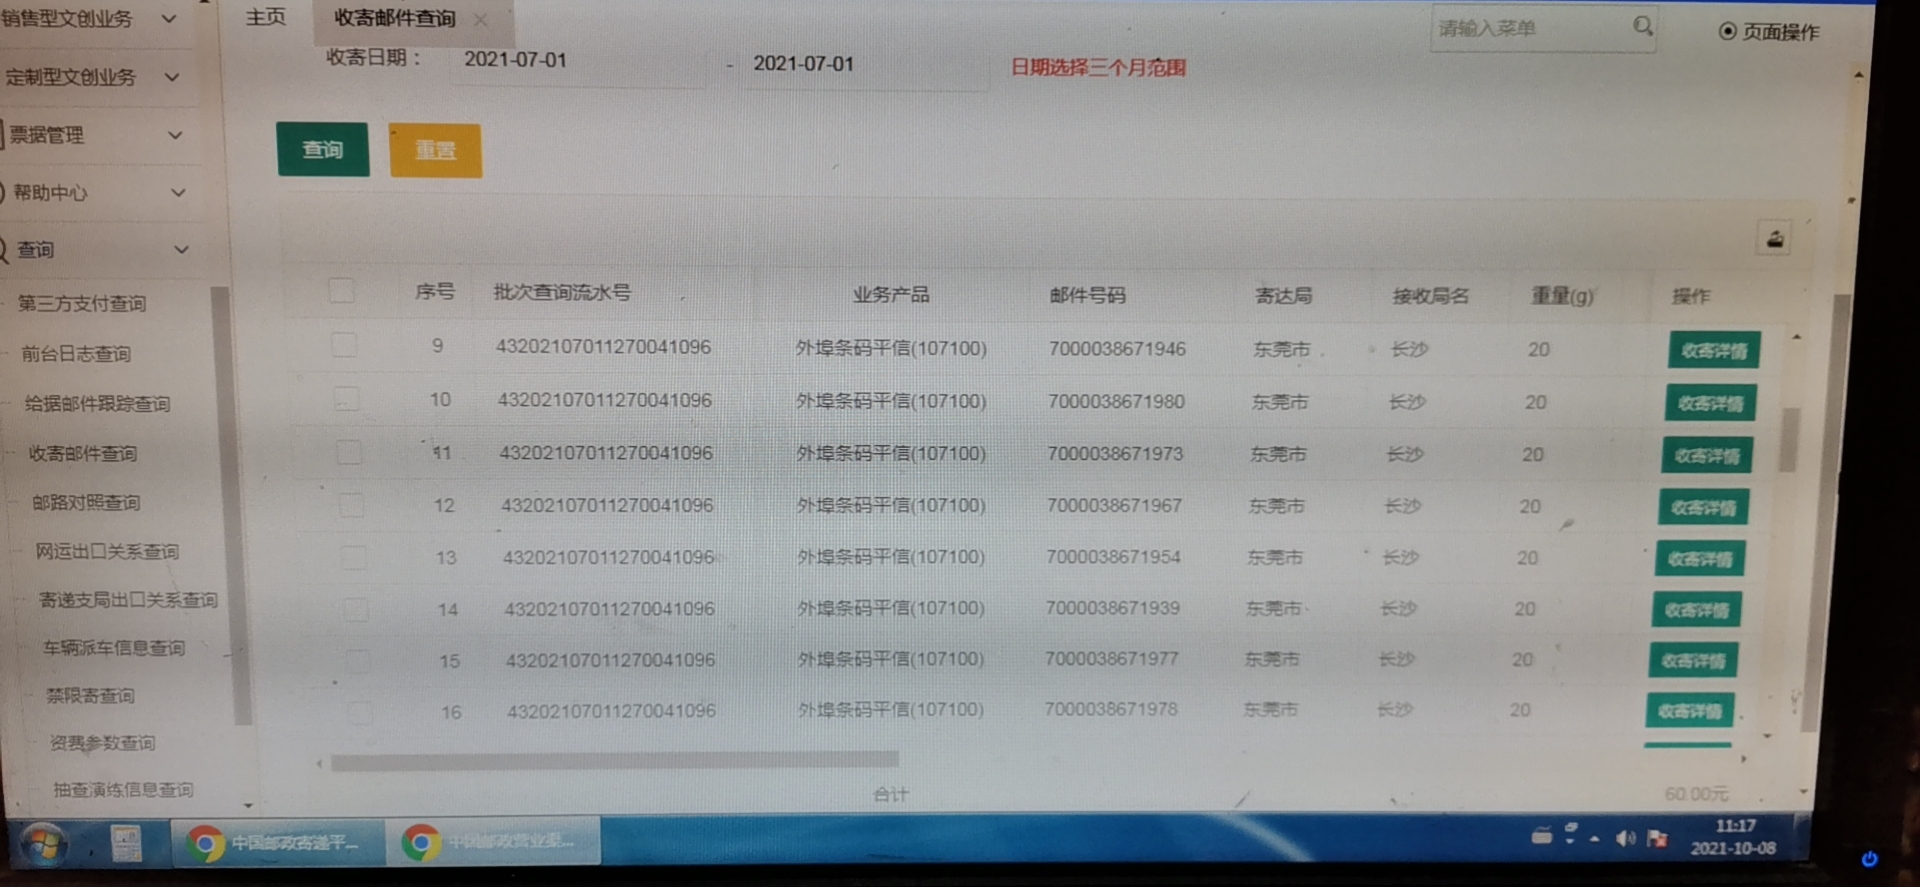1920x887 pixels.
Task: Click the green 查询 search button
Action: click(x=323, y=150)
